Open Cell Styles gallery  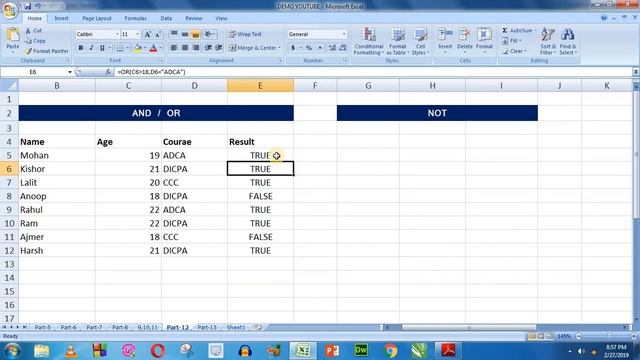(x=420, y=41)
